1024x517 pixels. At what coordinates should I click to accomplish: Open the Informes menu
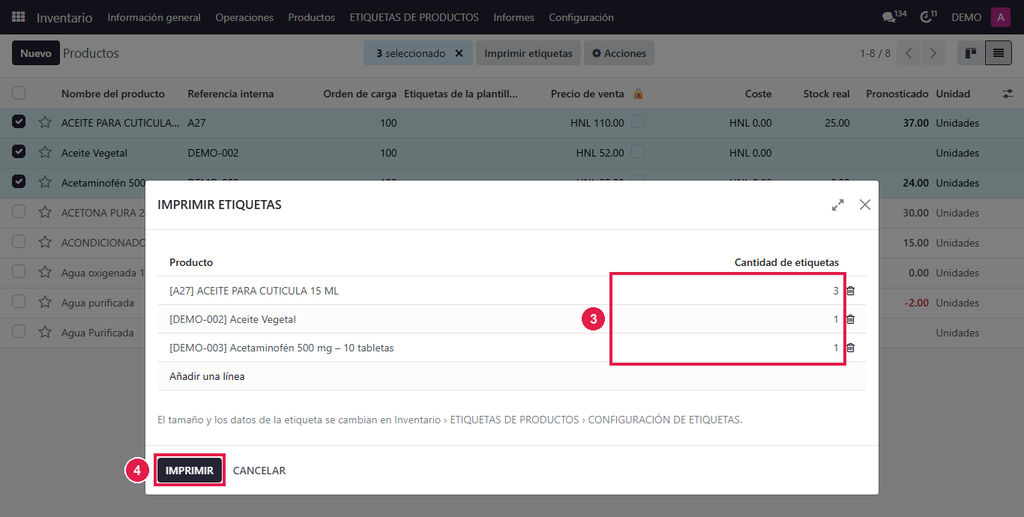point(513,18)
